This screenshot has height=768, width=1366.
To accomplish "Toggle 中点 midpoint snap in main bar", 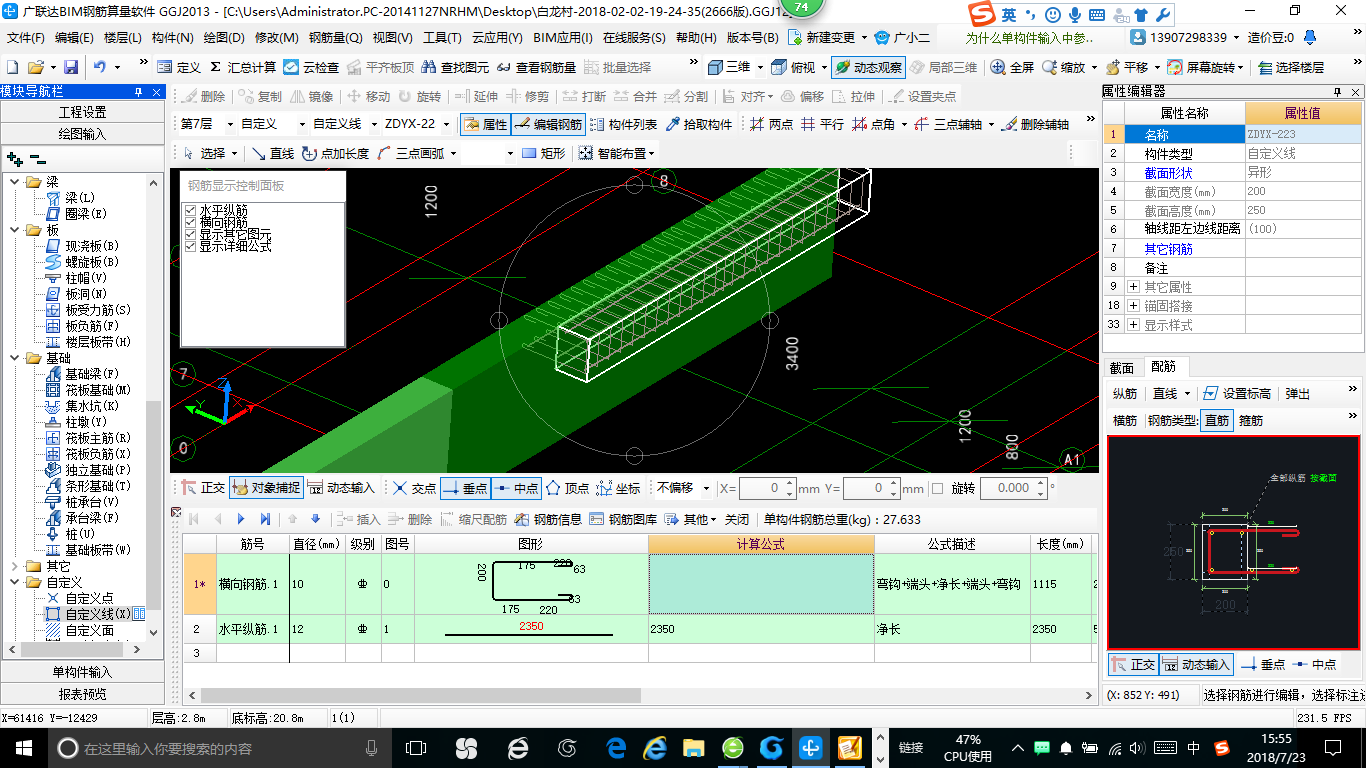I will click(516, 488).
